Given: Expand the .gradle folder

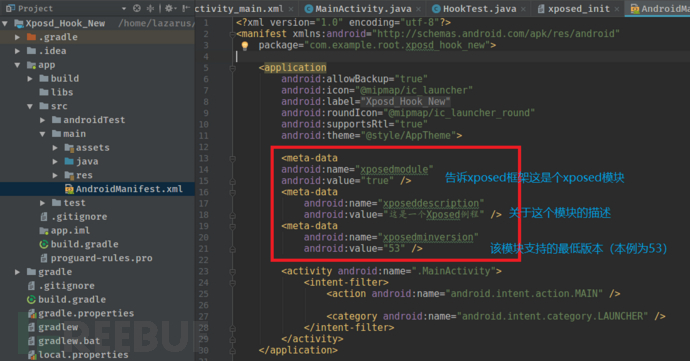Looking at the screenshot, I should [x=18, y=37].
